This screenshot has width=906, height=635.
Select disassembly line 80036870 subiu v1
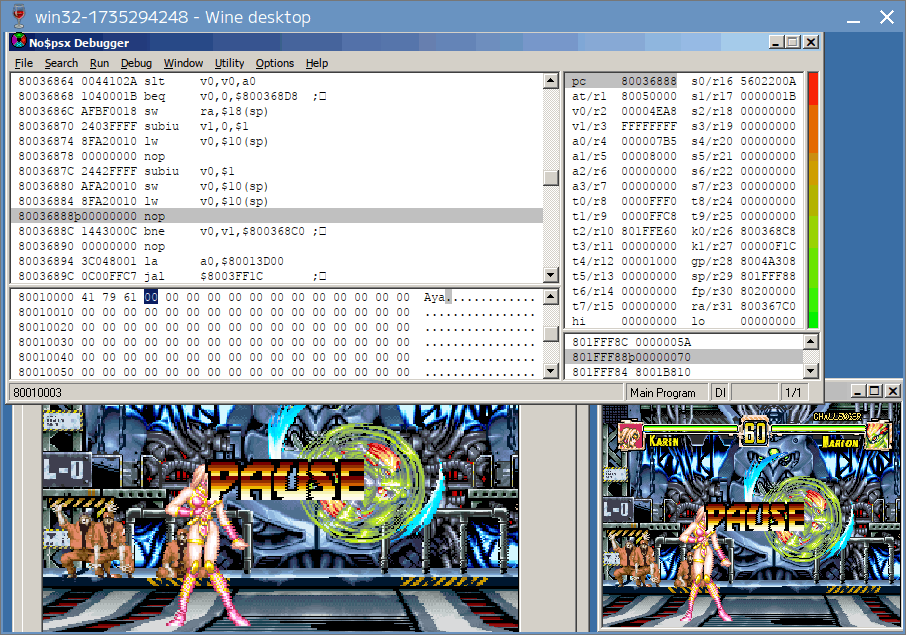point(277,126)
